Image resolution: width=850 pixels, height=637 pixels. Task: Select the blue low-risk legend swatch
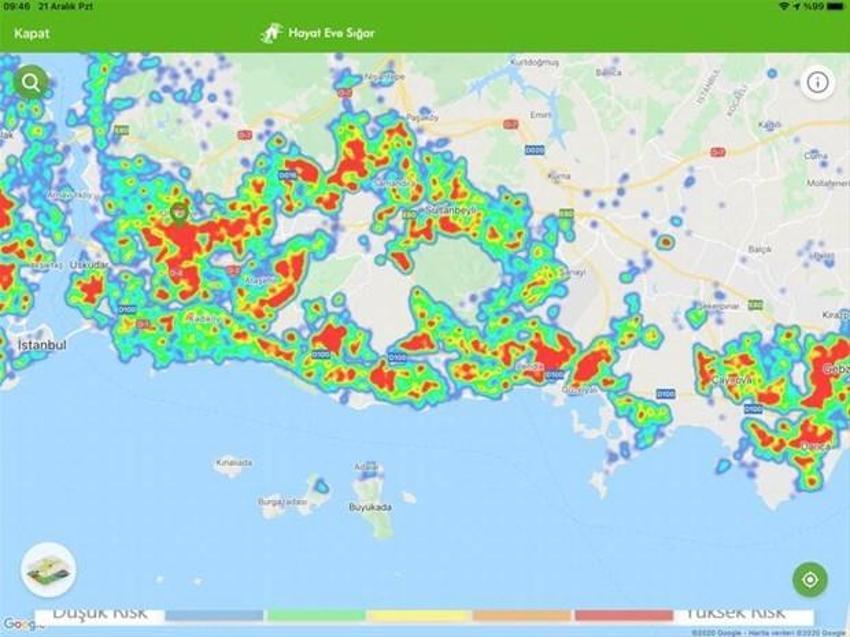(x=214, y=615)
